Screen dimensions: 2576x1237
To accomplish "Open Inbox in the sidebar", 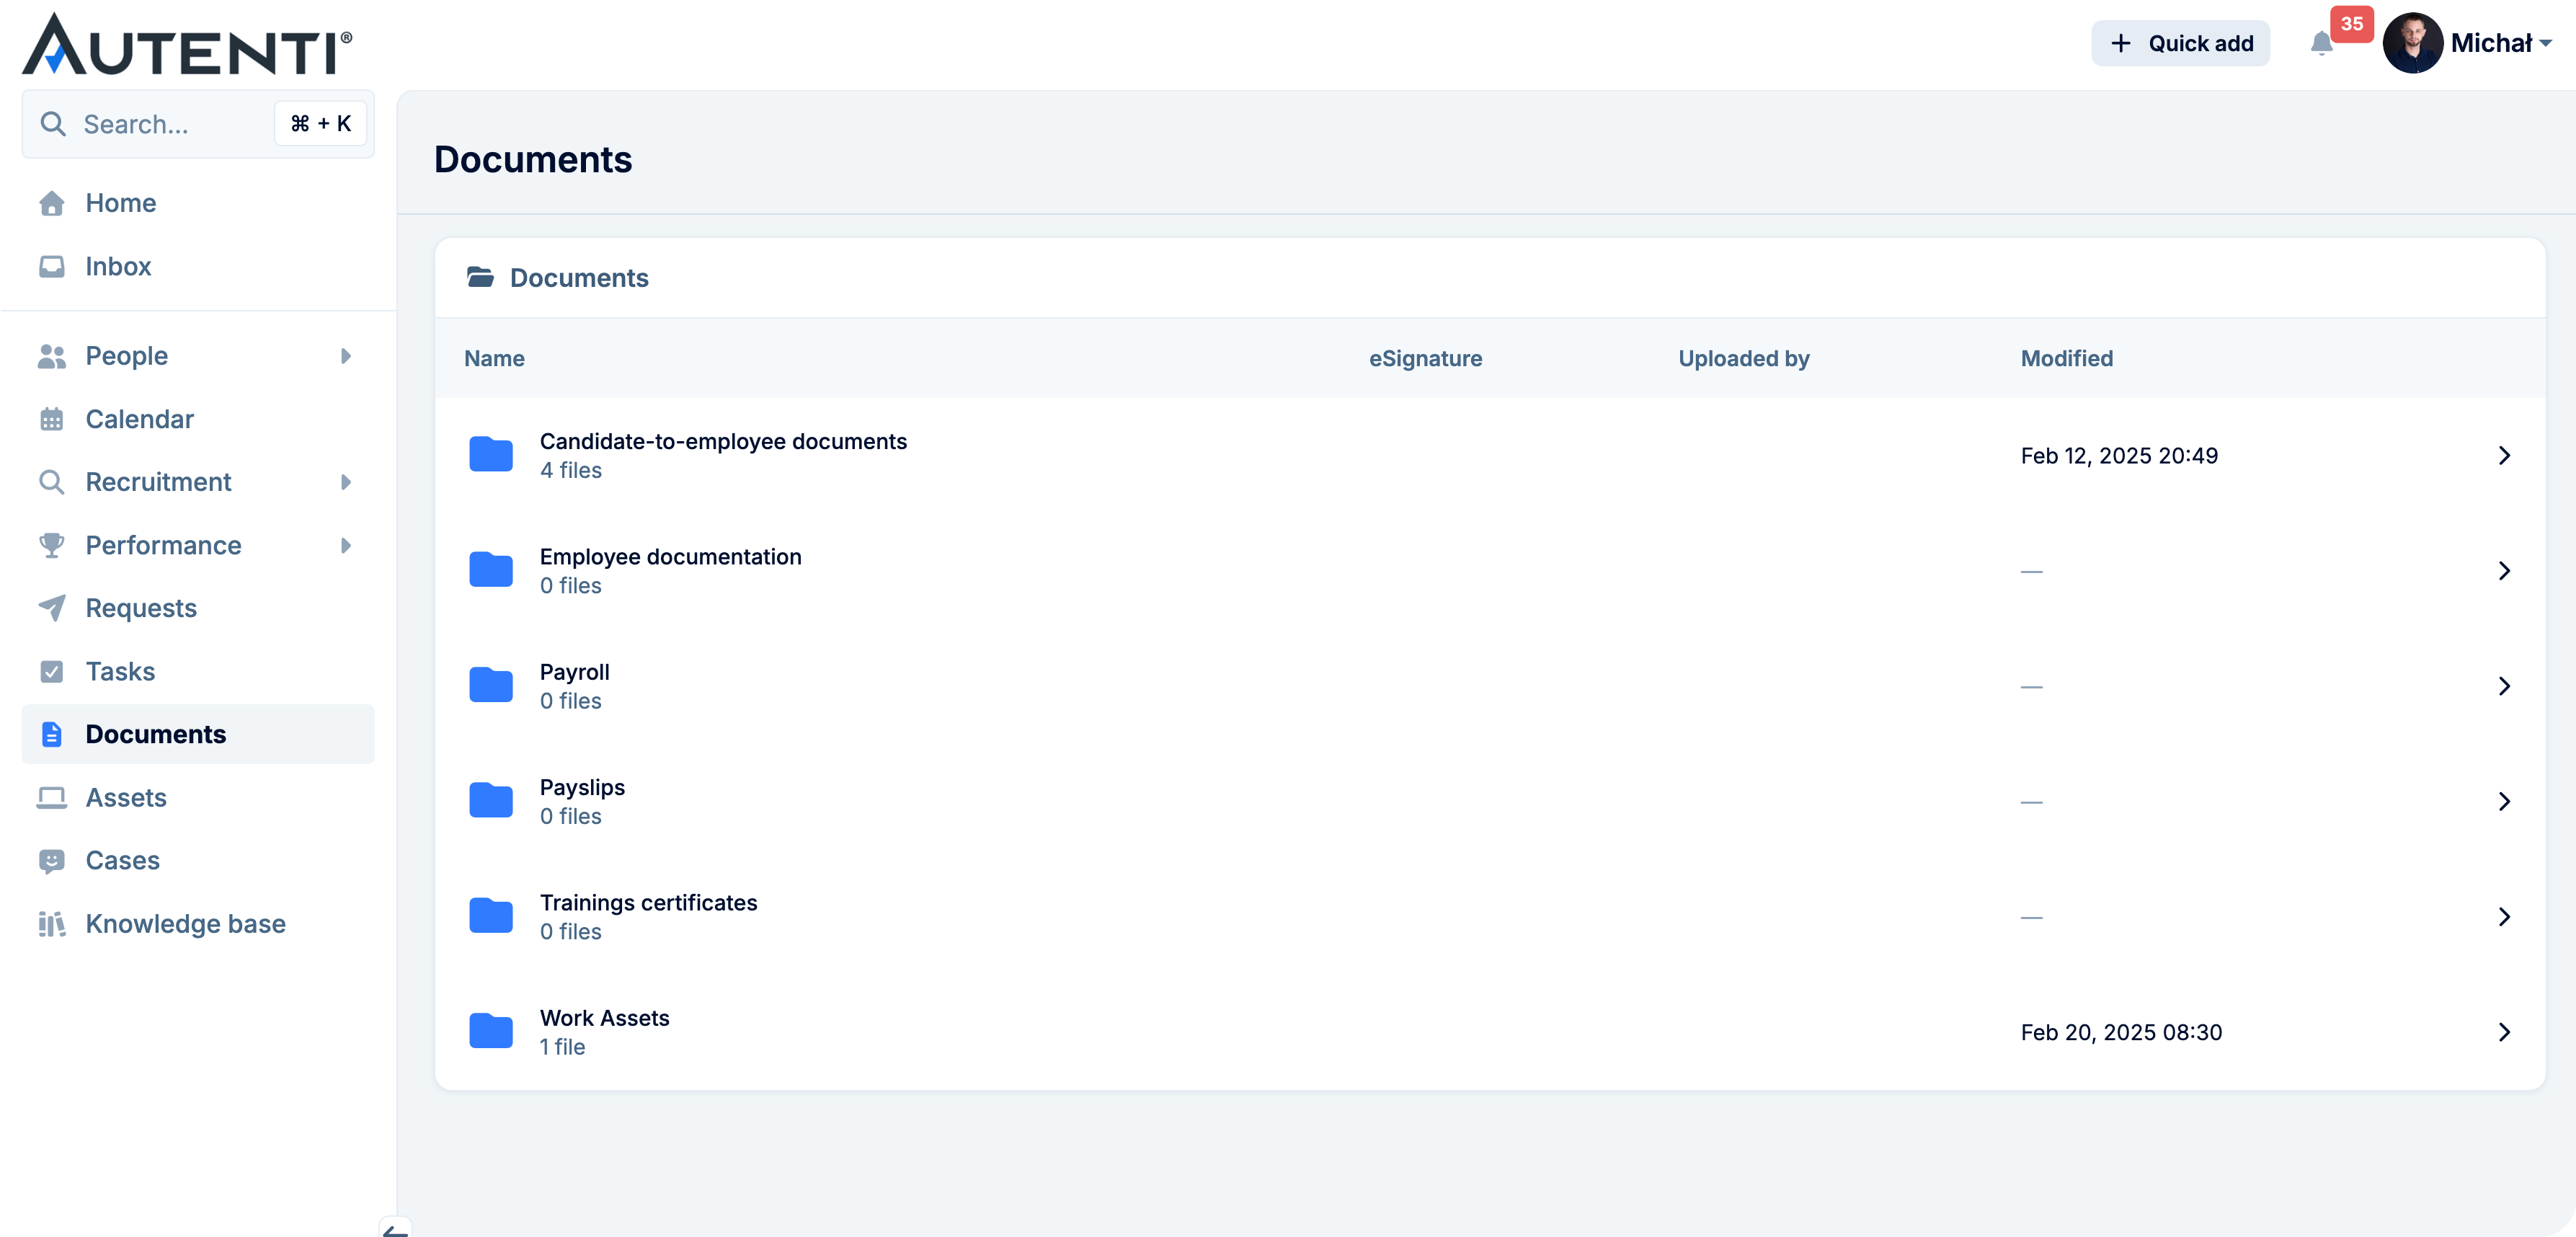I will point(198,266).
